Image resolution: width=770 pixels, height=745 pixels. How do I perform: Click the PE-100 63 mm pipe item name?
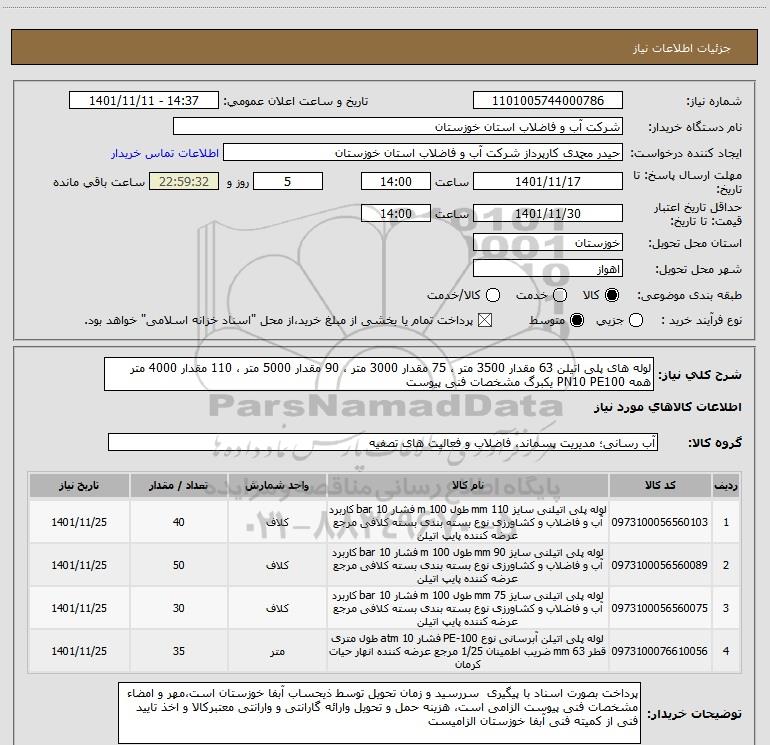coord(468,651)
